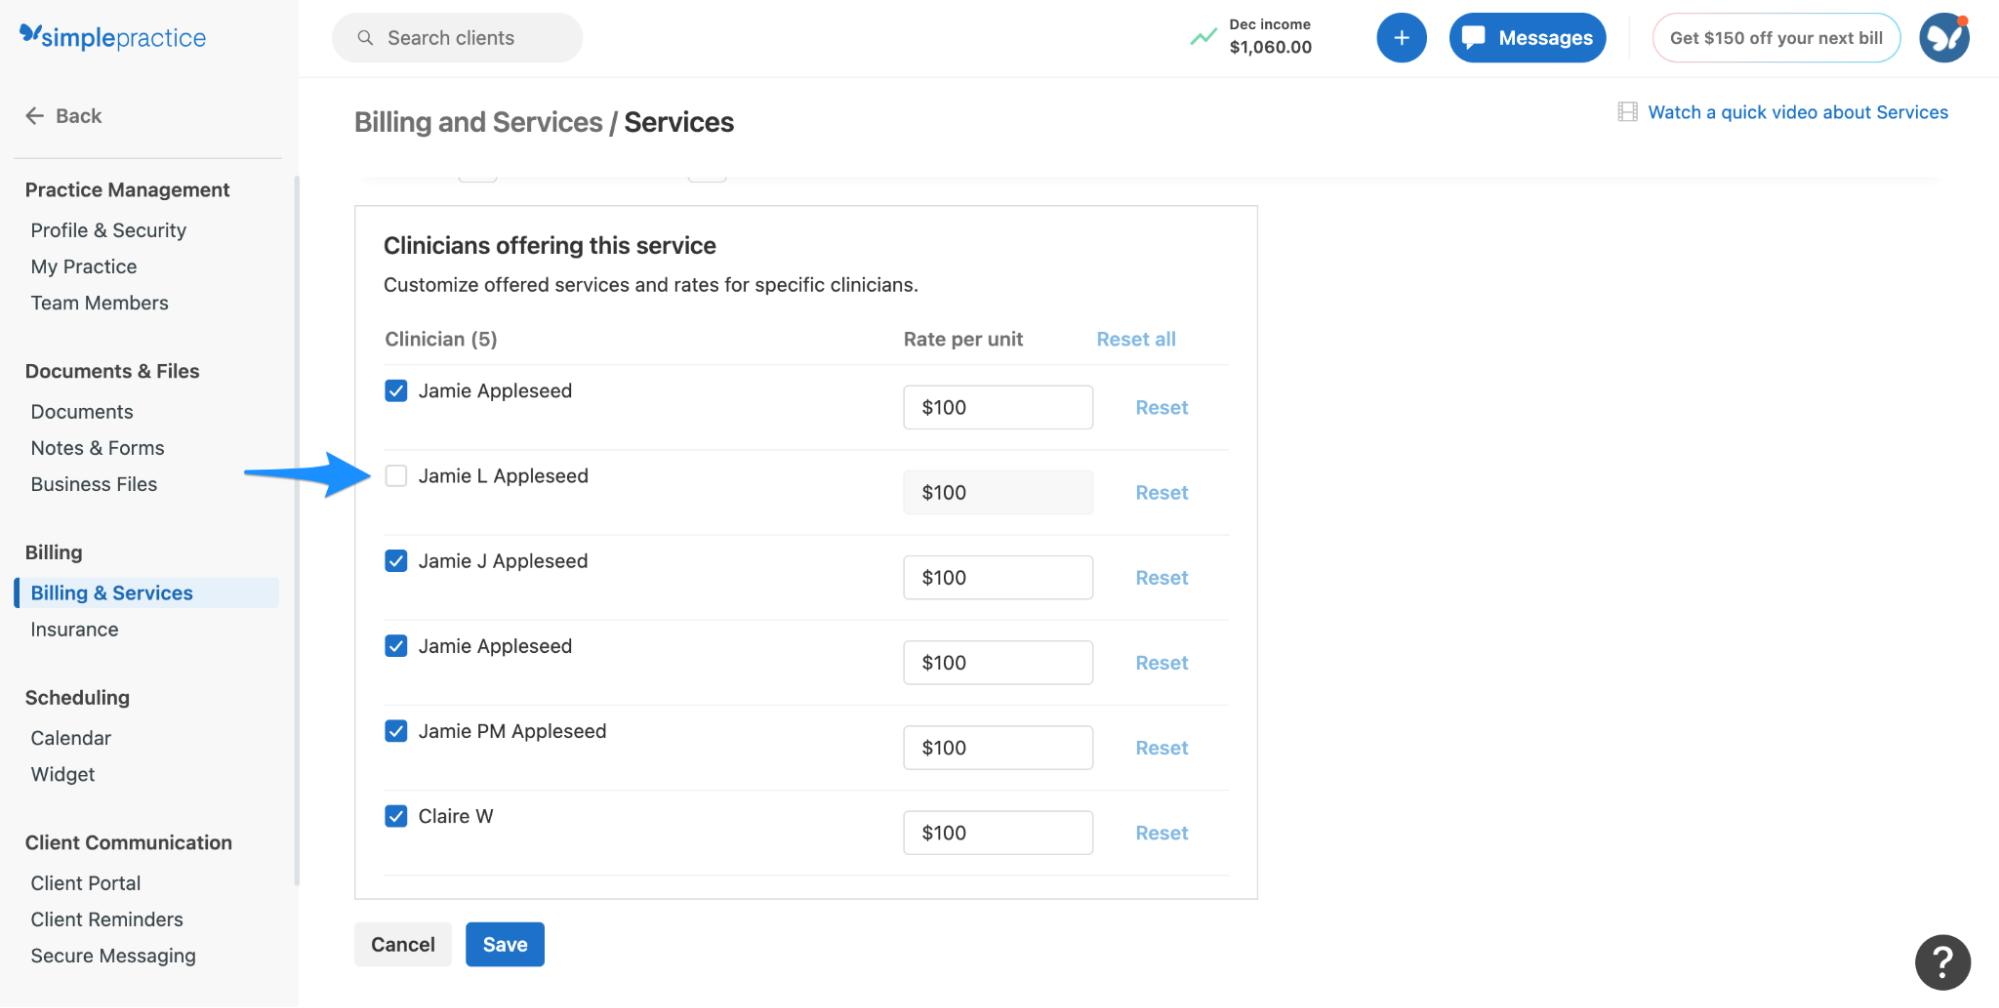Screen dimensions: 1999x1008
Task: Open Messages
Action: [1527, 38]
